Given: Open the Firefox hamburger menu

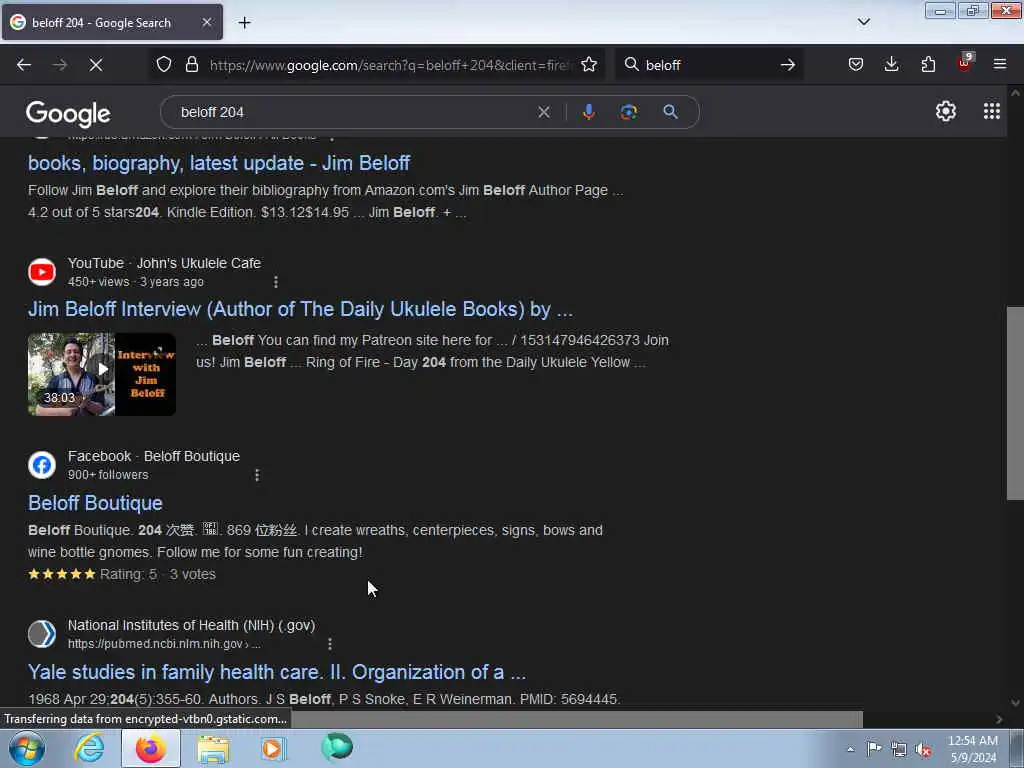Looking at the screenshot, I should (1000, 64).
